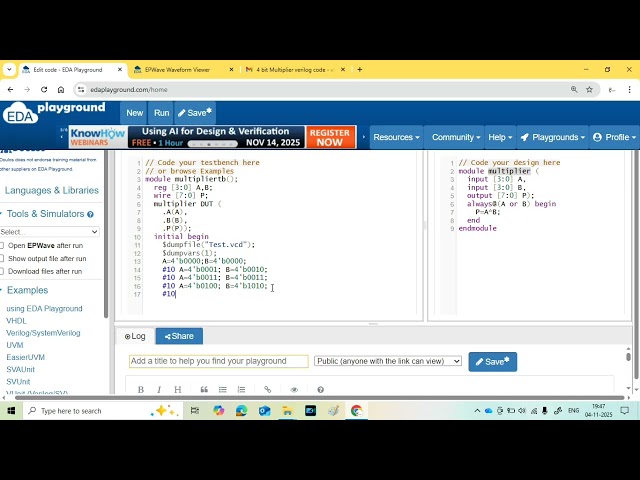Image resolution: width=640 pixels, height=480 pixels.
Task: Click REGISTER NOW banner button
Action: point(330,137)
